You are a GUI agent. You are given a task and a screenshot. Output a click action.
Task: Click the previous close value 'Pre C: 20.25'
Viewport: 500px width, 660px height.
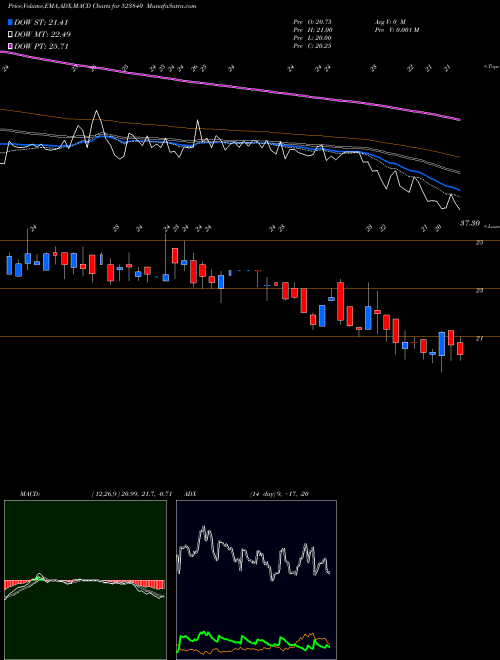pos(312,46)
